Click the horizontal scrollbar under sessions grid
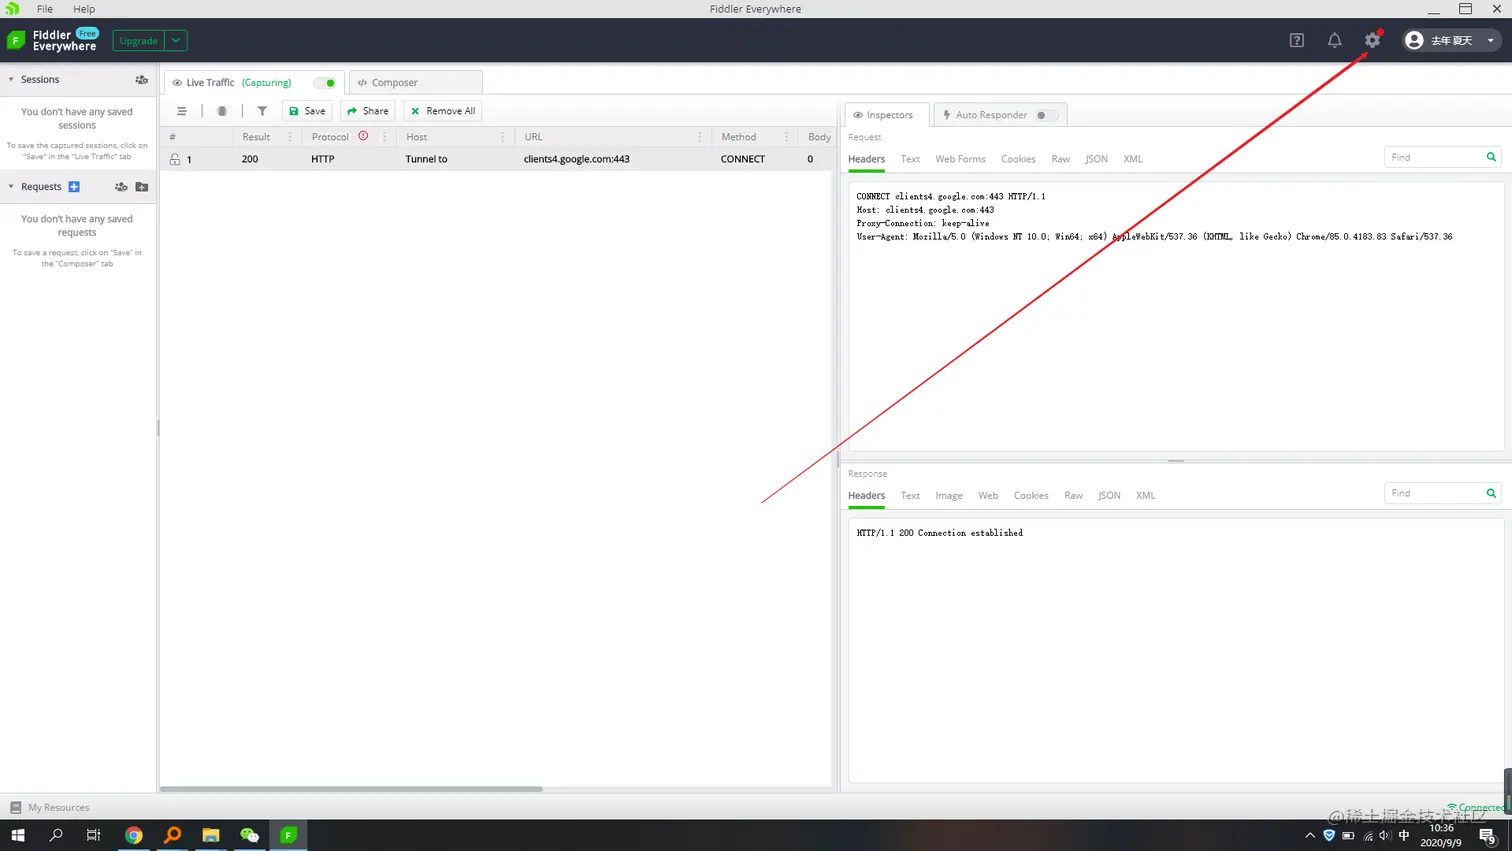1512x851 pixels. click(x=351, y=789)
